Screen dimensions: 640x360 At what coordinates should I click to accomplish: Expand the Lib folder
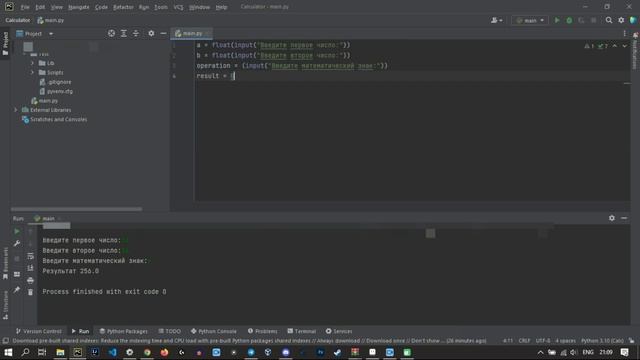(32, 63)
